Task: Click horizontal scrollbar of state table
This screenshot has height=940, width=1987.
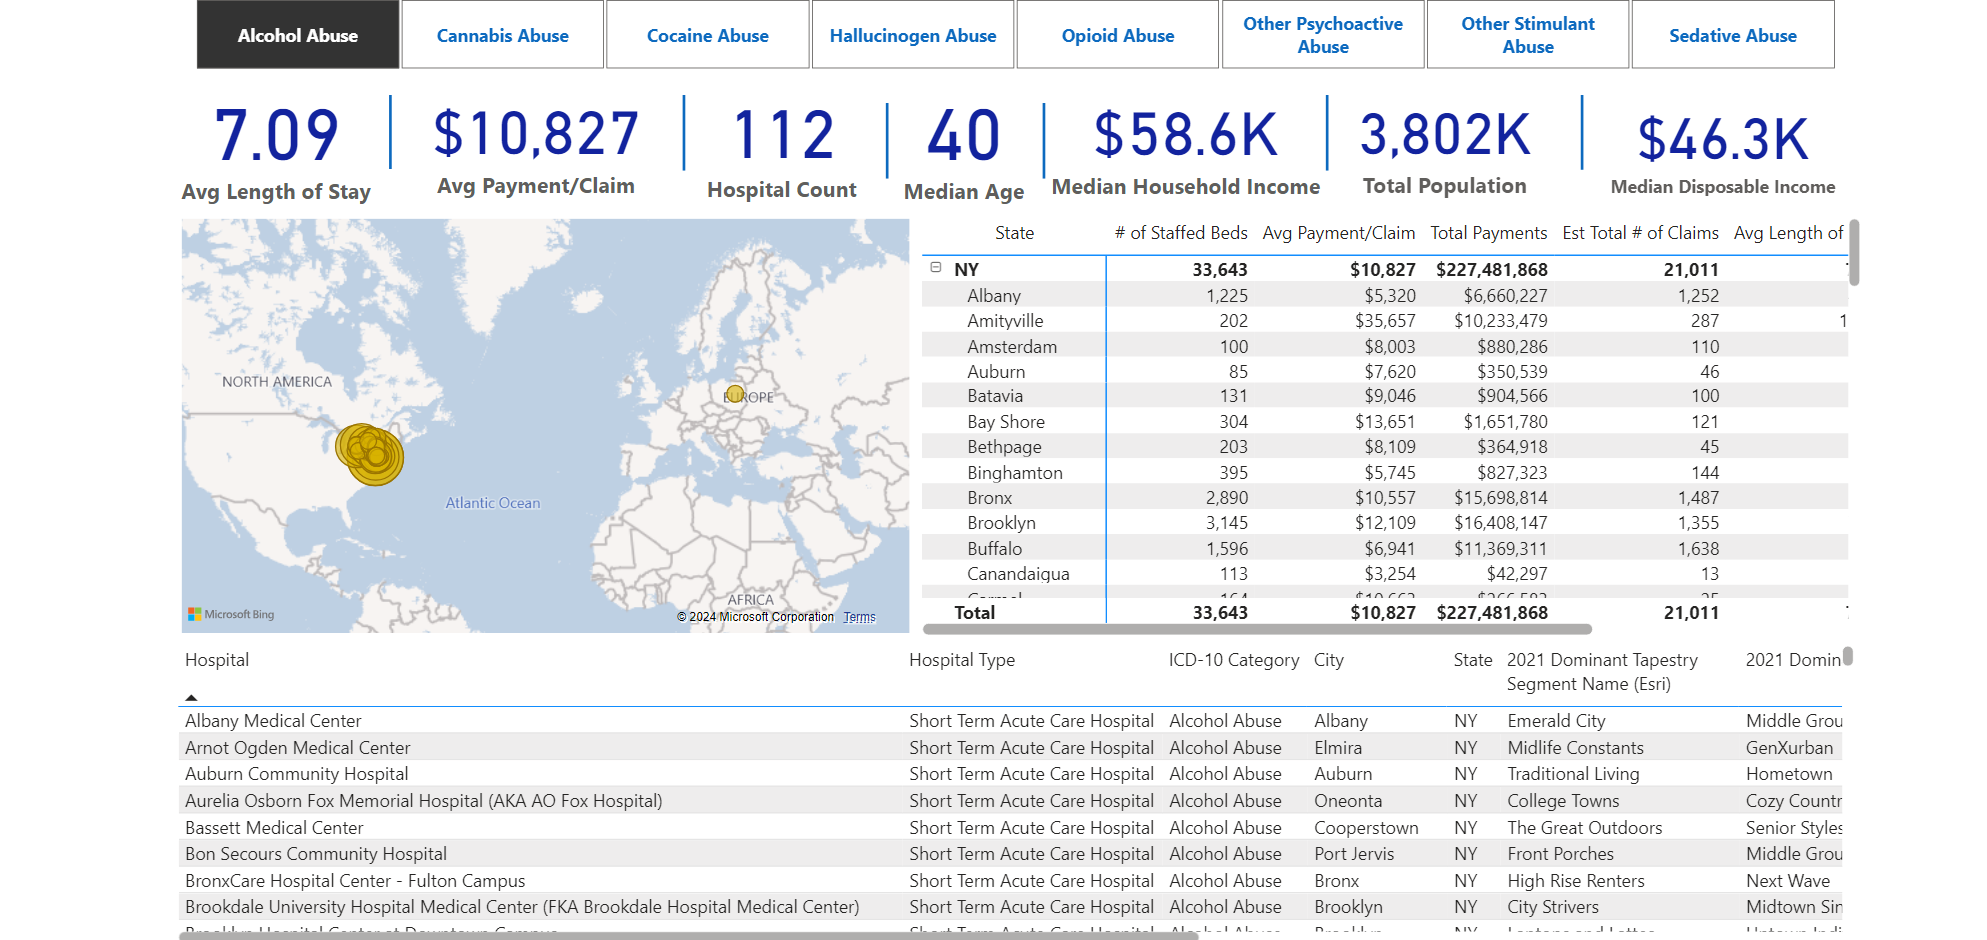Action: pyautogui.click(x=1256, y=630)
